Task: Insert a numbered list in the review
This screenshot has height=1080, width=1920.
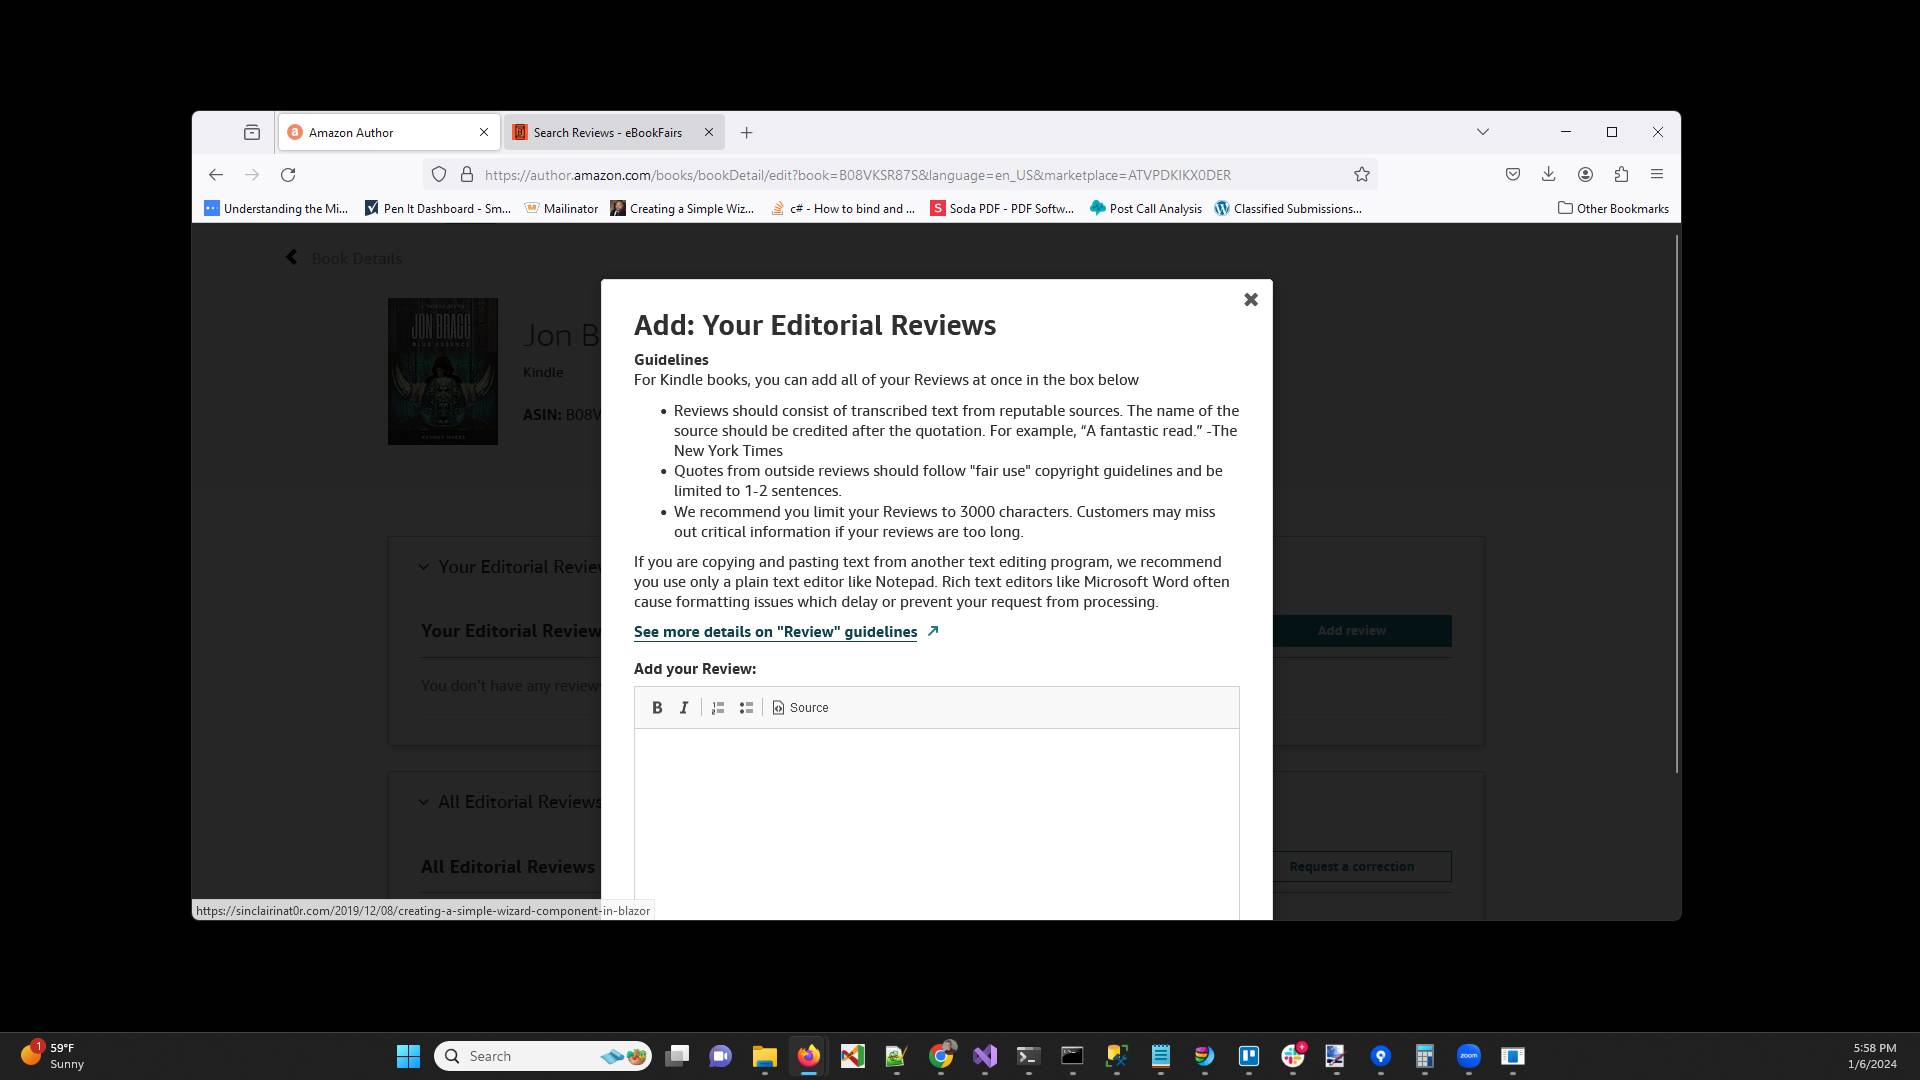Action: [718, 707]
